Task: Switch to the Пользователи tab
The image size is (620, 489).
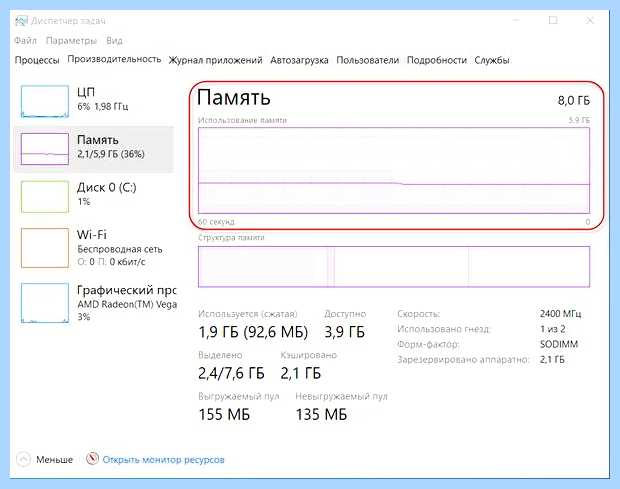Action: point(367,60)
